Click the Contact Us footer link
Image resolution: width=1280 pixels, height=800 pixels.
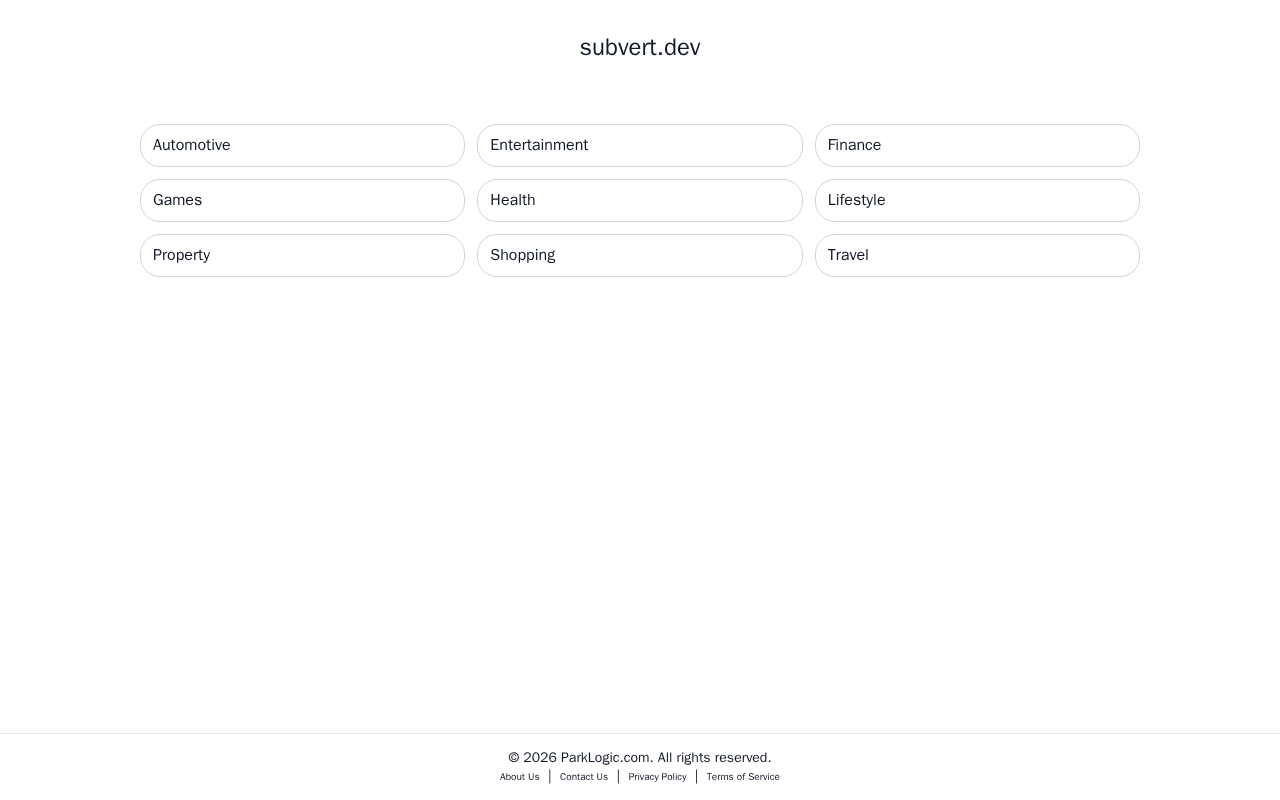pyautogui.click(x=584, y=777)
